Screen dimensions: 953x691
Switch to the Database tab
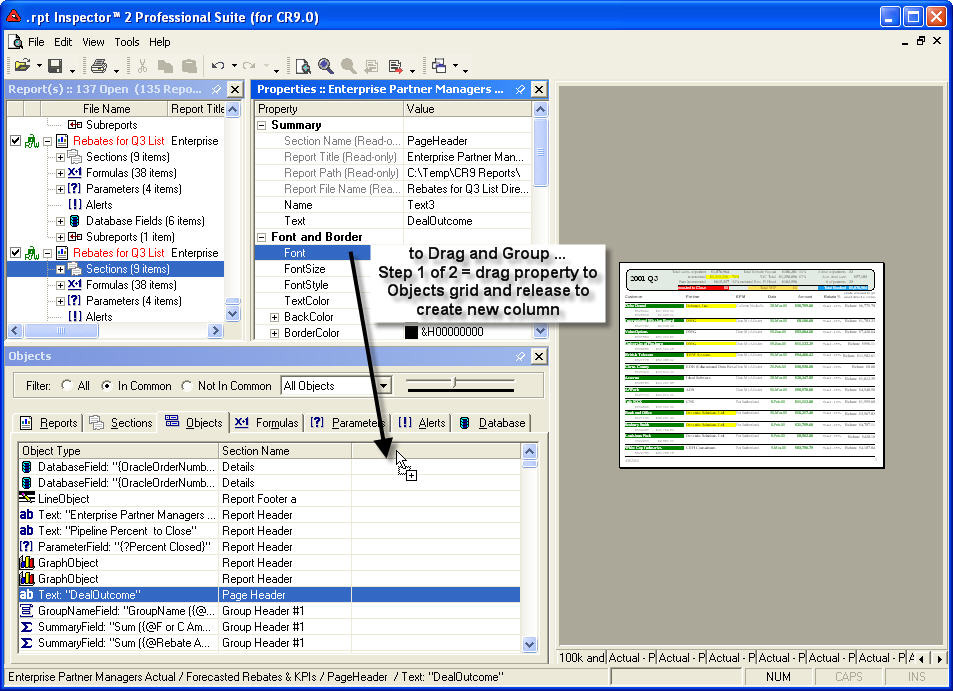click(x=493, y=422)
